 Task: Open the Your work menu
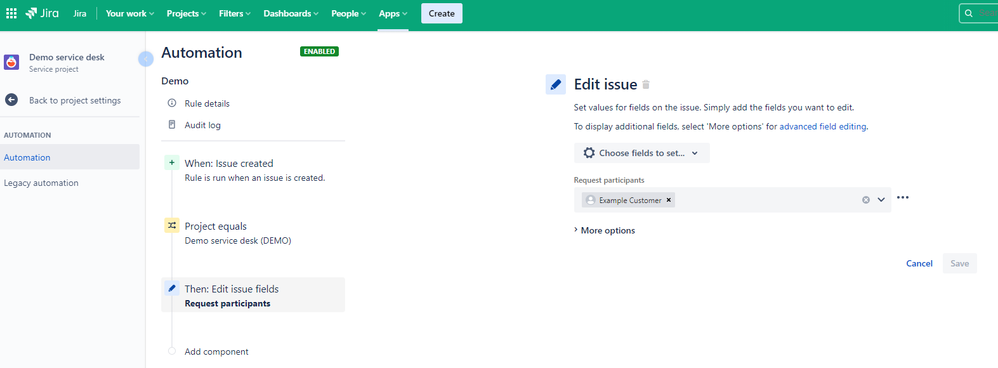click(130, 13)
